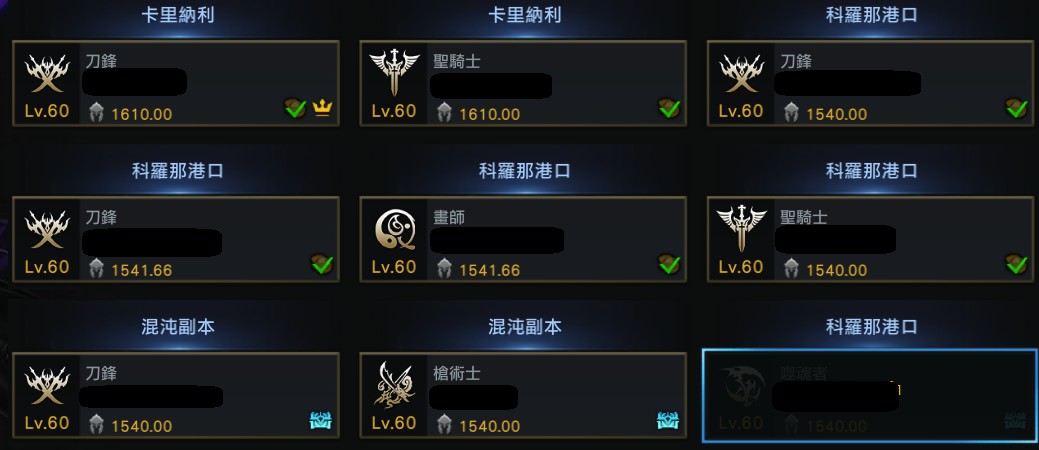Select the Blade card with 1541.66
1039x450 pixels.
pos(176,239)
